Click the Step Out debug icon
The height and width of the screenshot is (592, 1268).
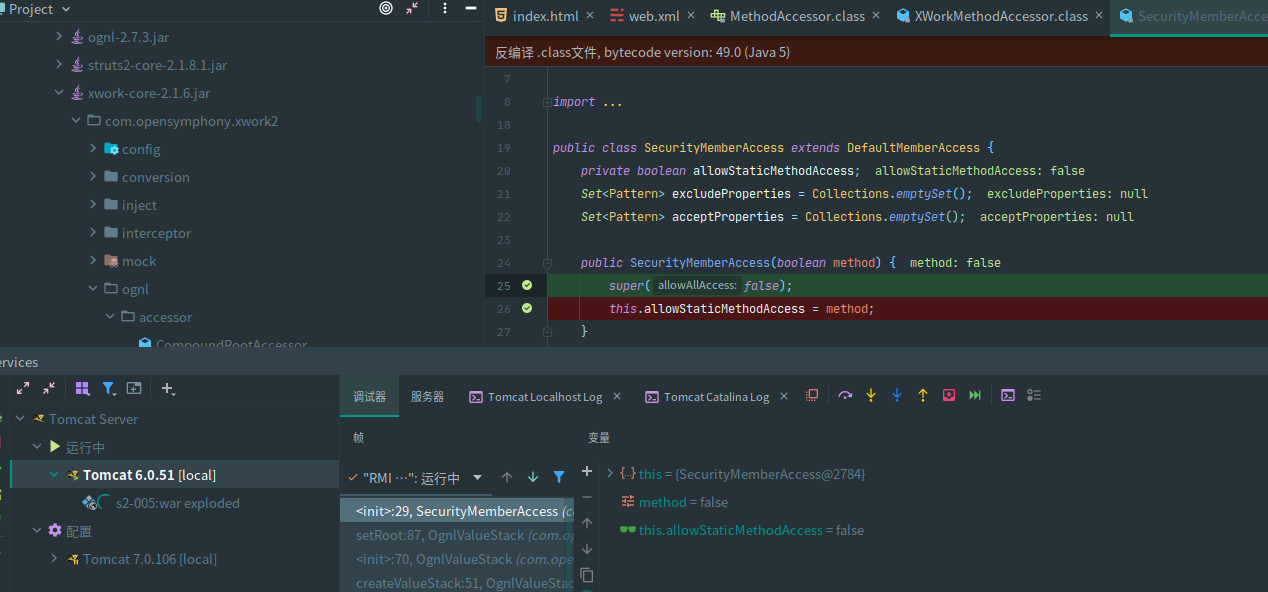923,396
